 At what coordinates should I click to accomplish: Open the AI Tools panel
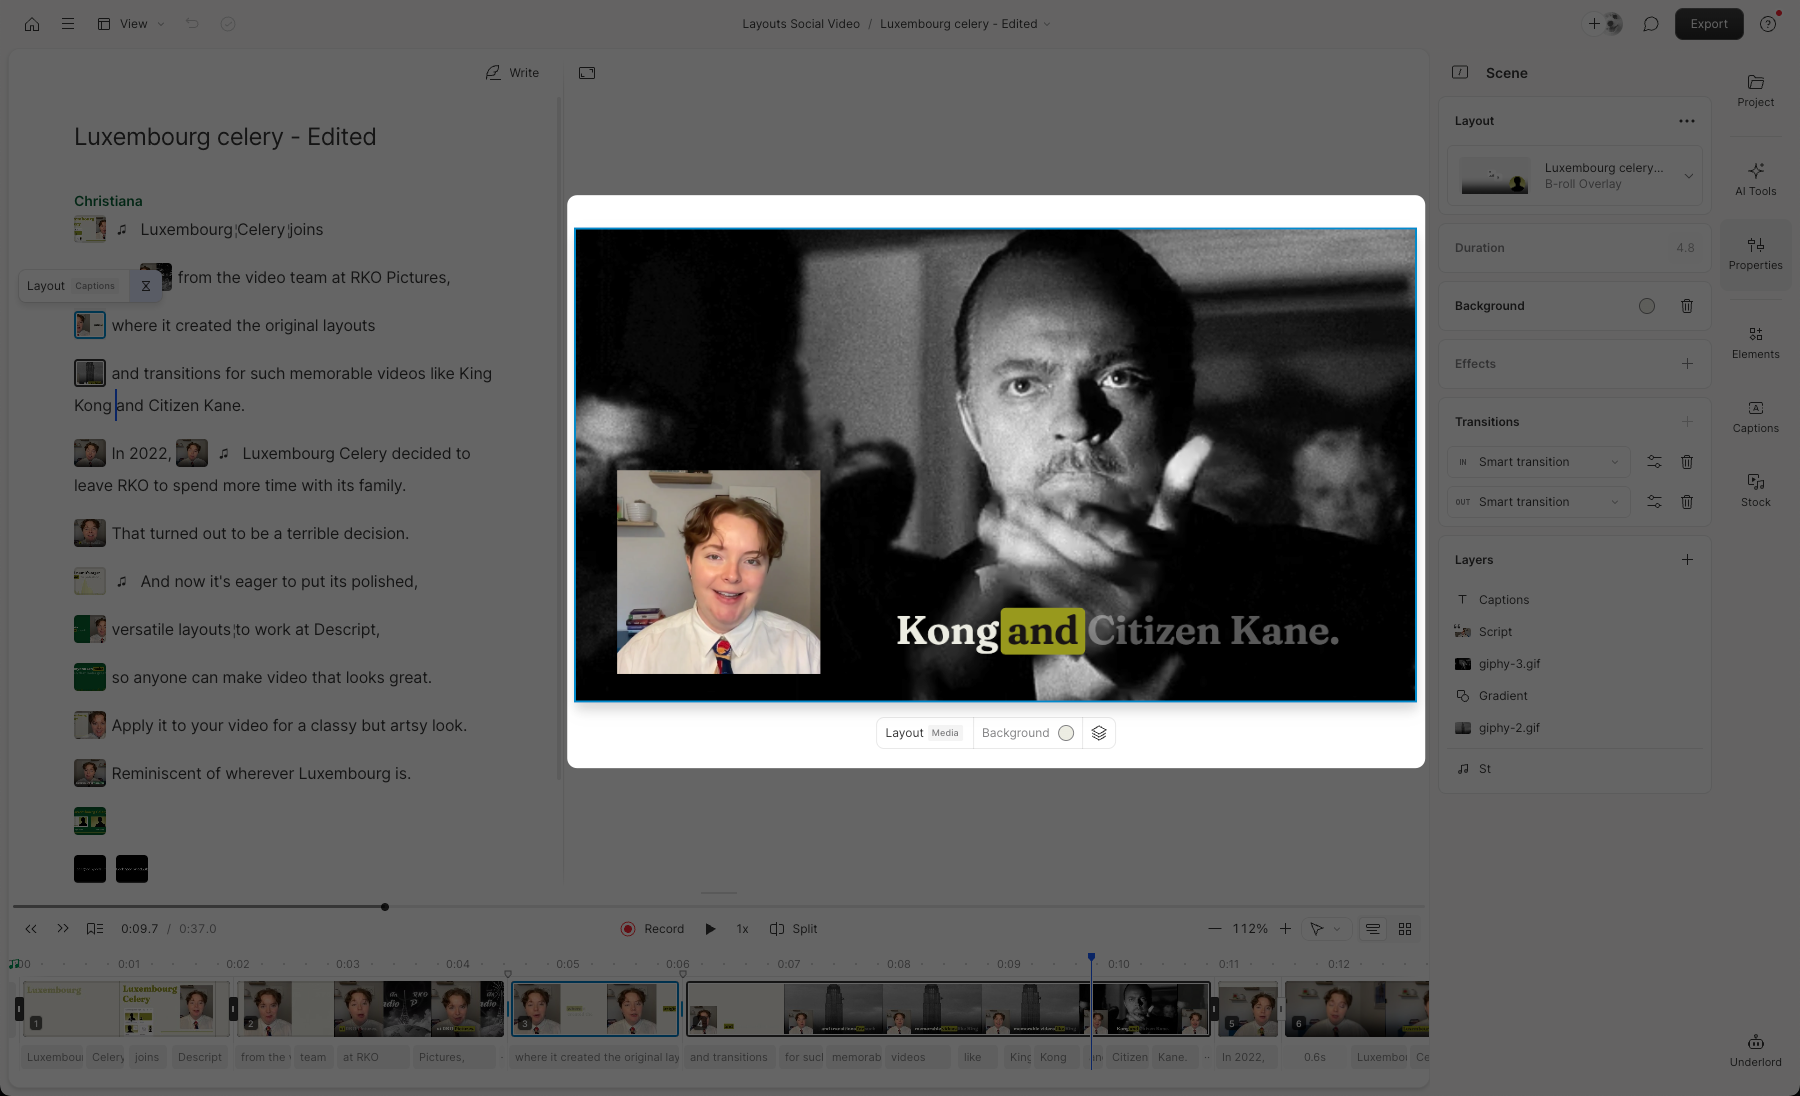coord(1755,177)
